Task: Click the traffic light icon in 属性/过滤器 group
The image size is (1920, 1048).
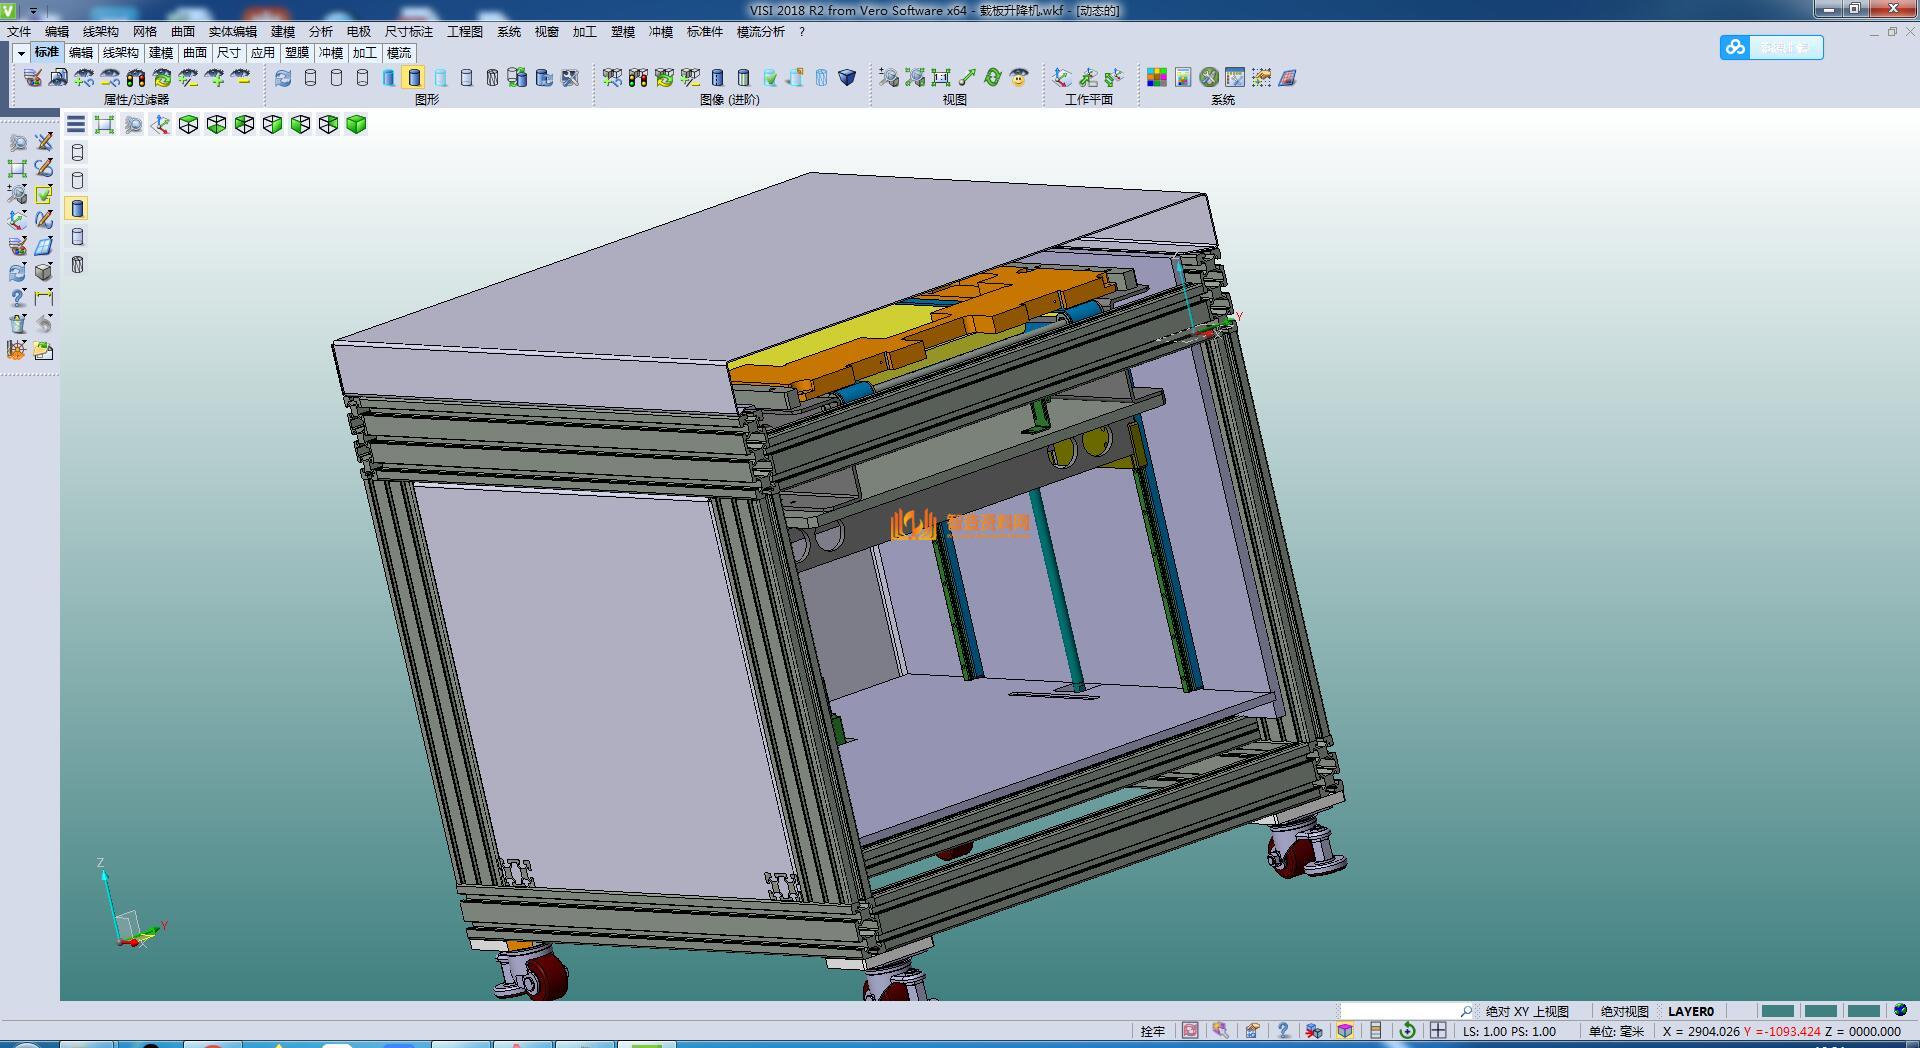Action: coord(136,78)
